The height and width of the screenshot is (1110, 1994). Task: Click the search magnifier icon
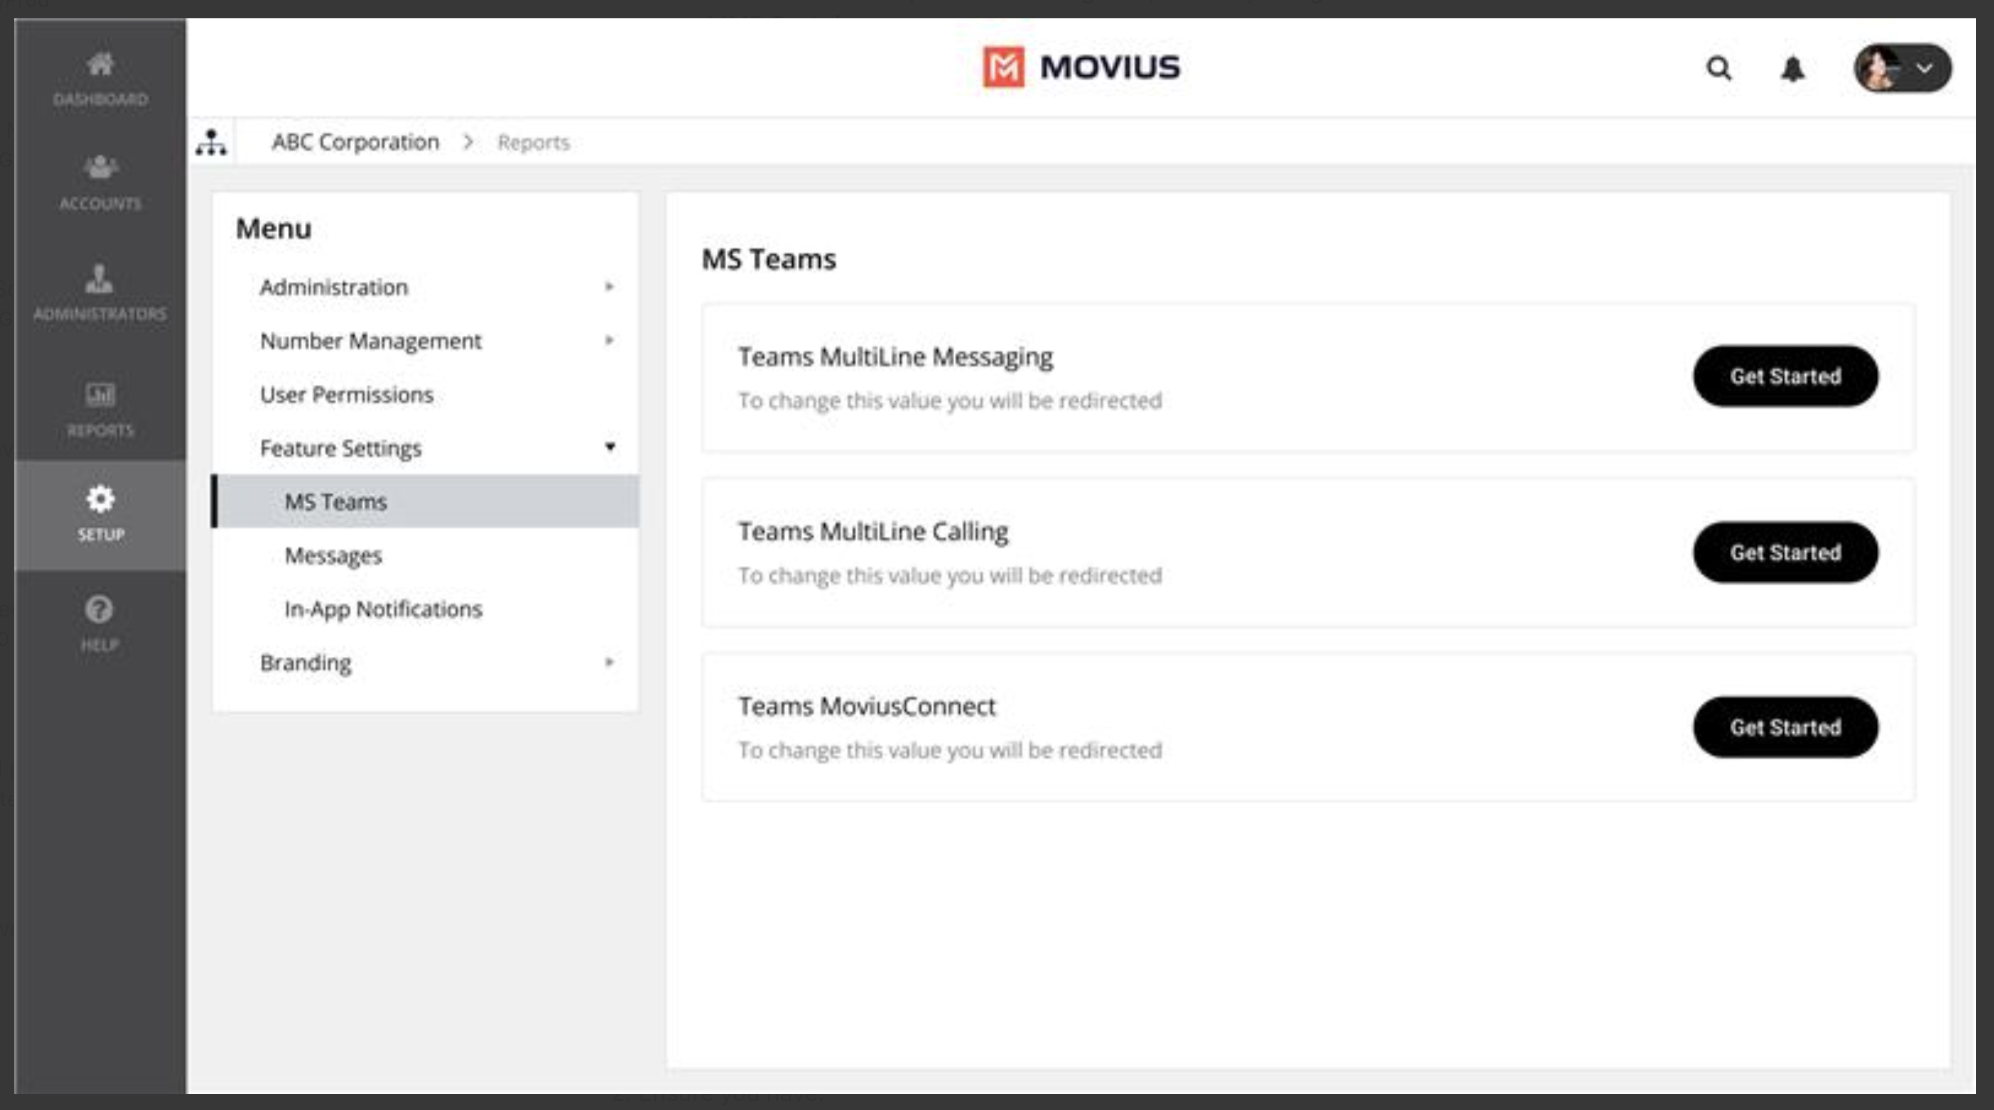[1718, 68]
